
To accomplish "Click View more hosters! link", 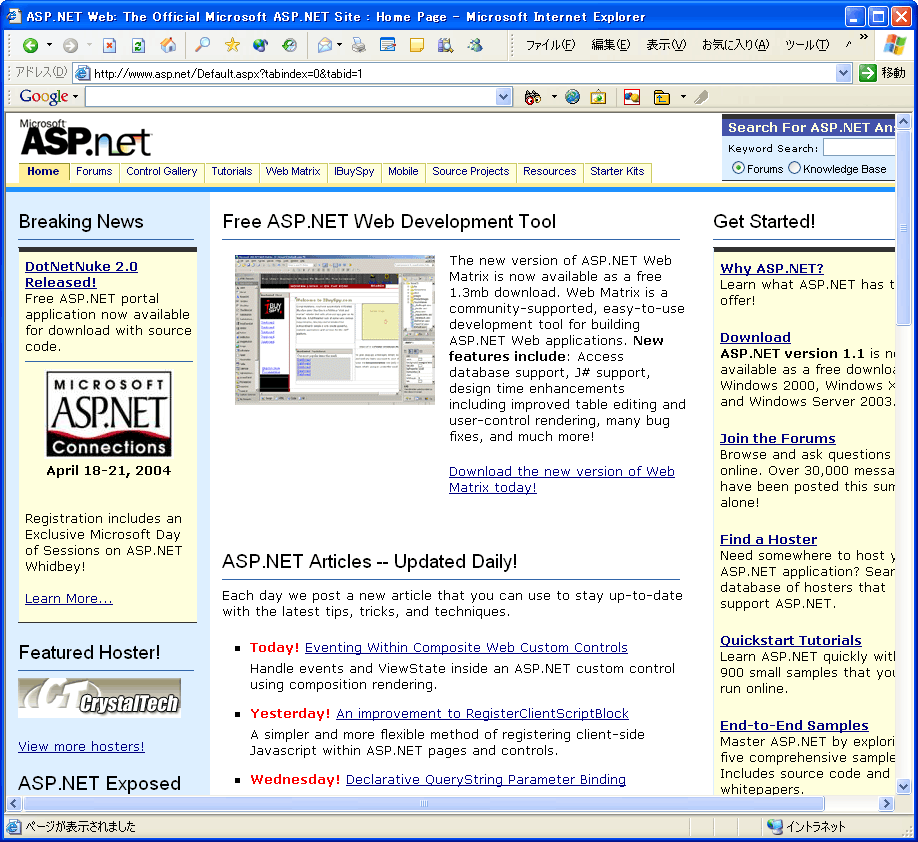I will pyautogui.click(x=81, y=746).
